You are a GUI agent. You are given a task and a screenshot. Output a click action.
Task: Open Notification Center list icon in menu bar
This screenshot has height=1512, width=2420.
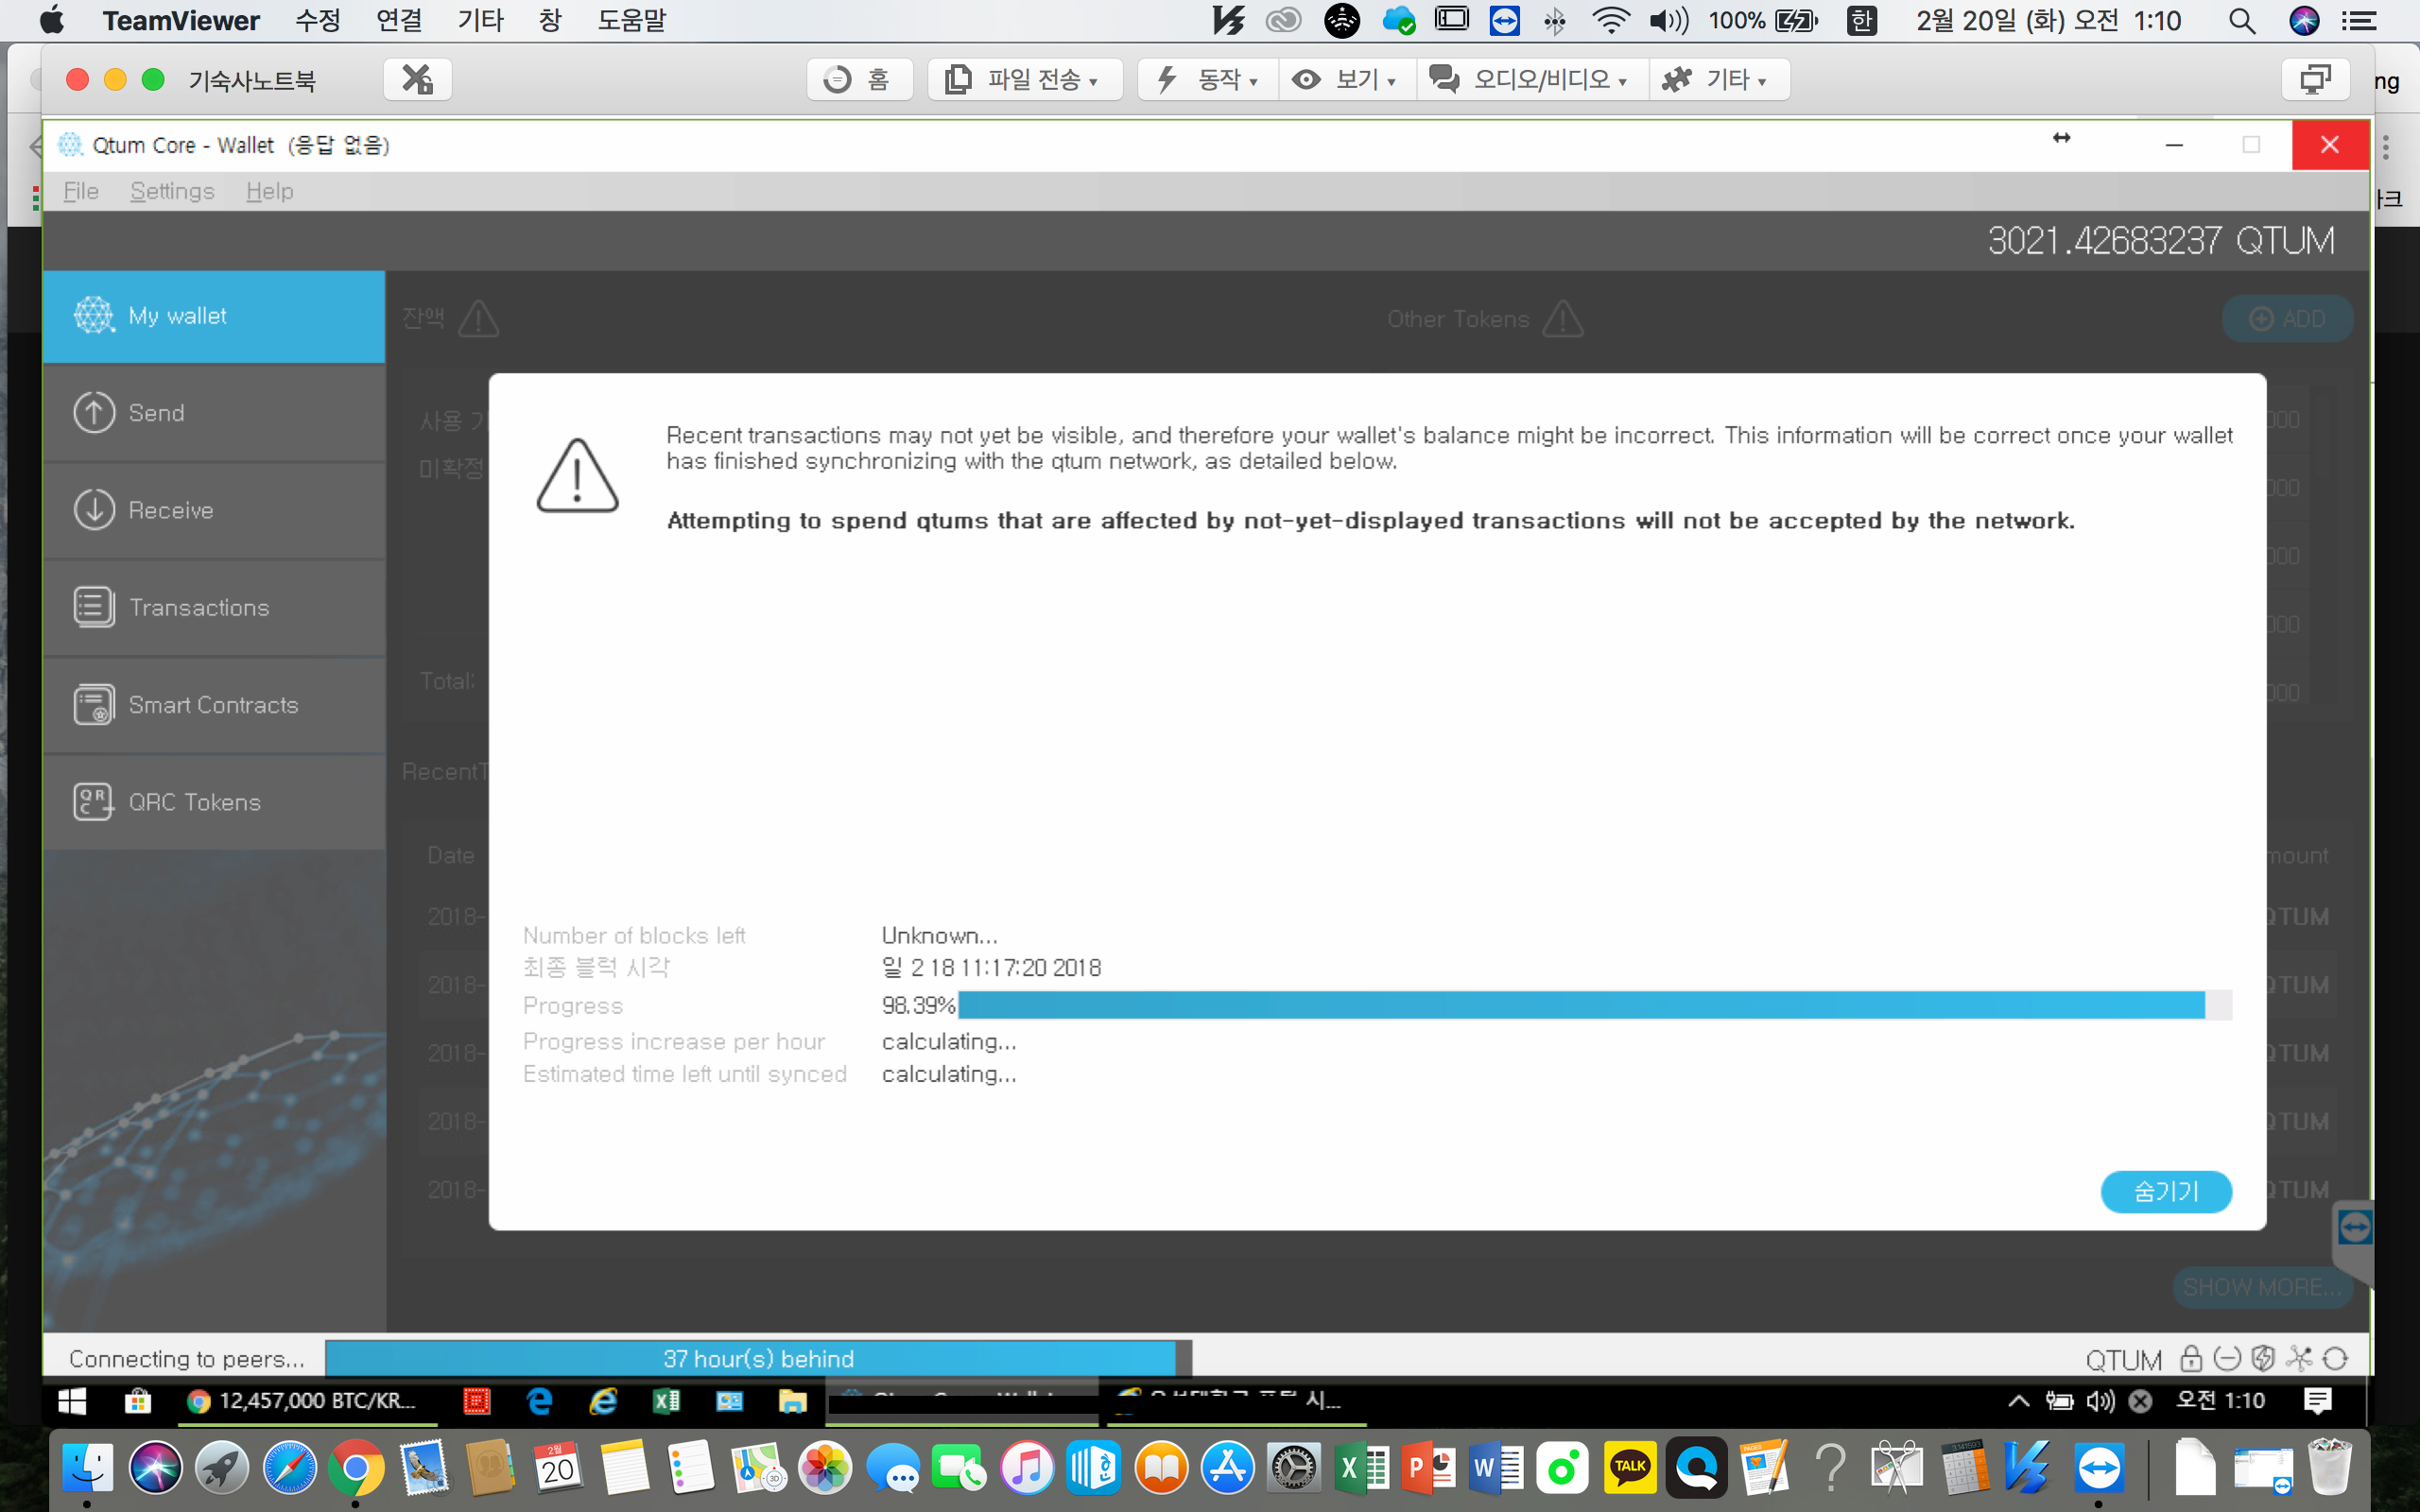tap(2359, 20)
